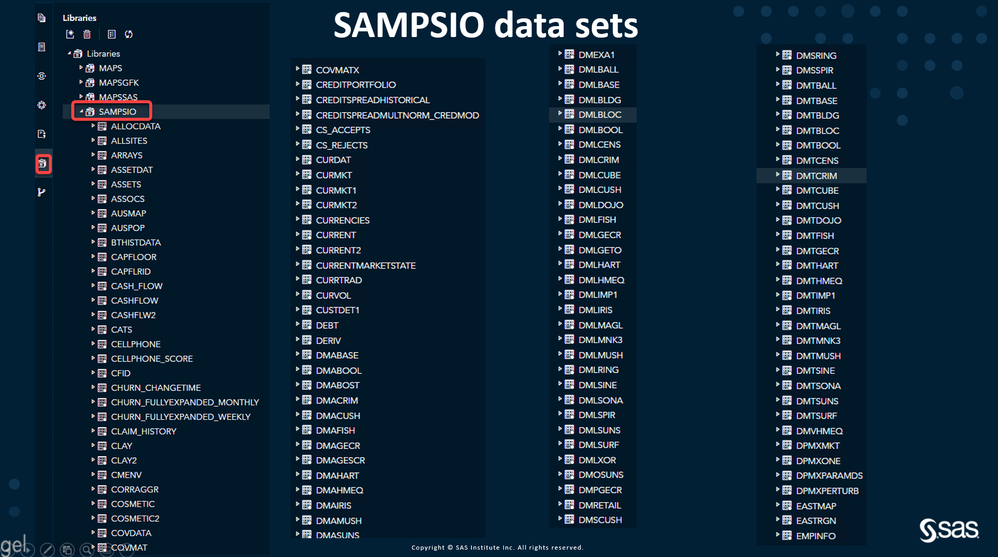The image size is (998, 557).
Task: Click the table icon beside ALLOCDATA
Action: click(102, 127)
